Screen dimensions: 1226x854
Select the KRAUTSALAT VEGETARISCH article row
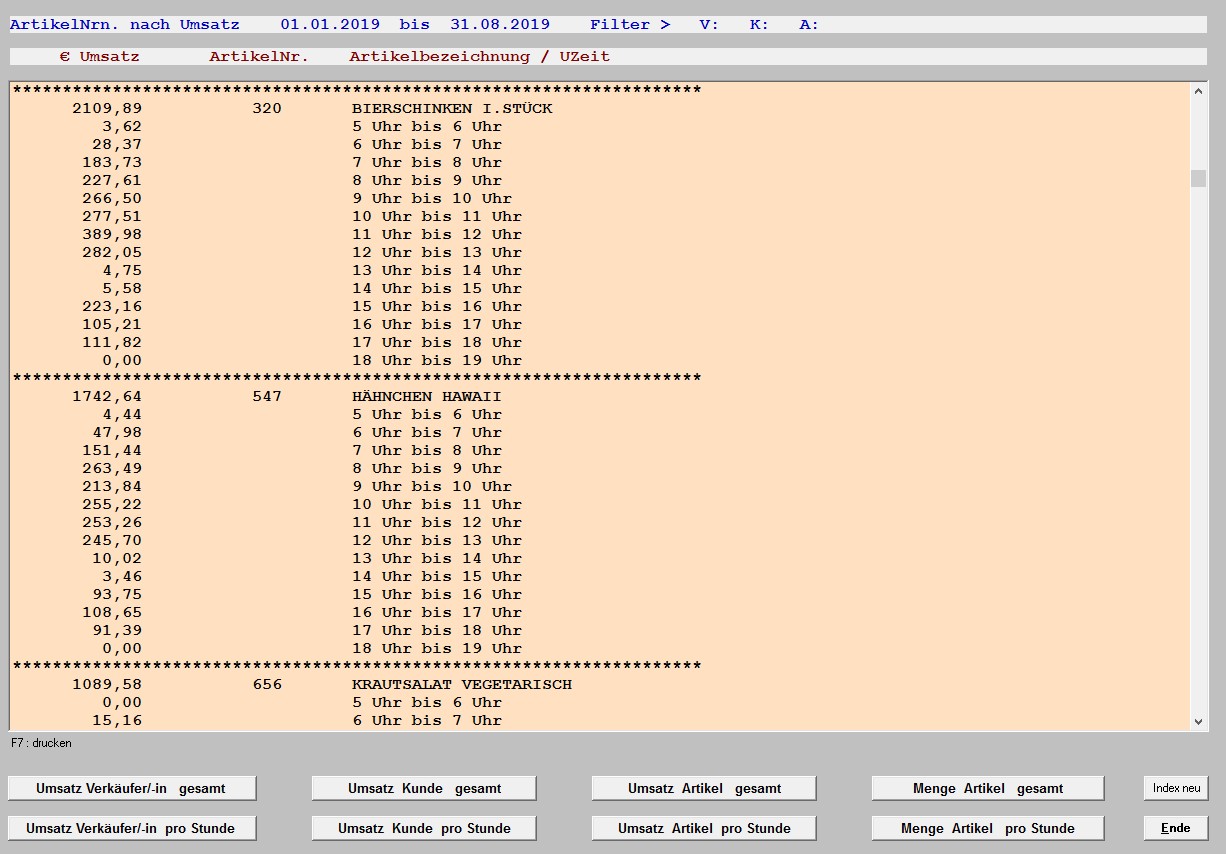click(461, 684)
